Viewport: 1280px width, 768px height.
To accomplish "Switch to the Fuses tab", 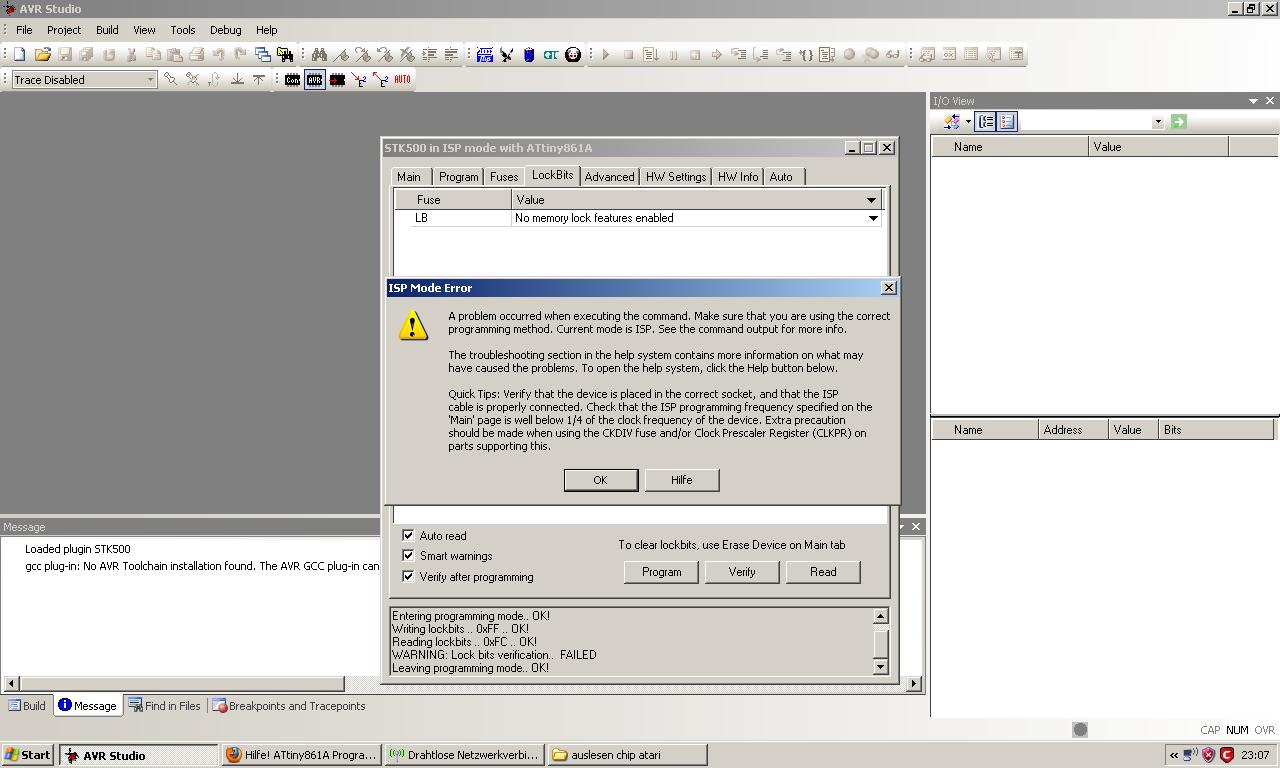I will tap(504, 177).
